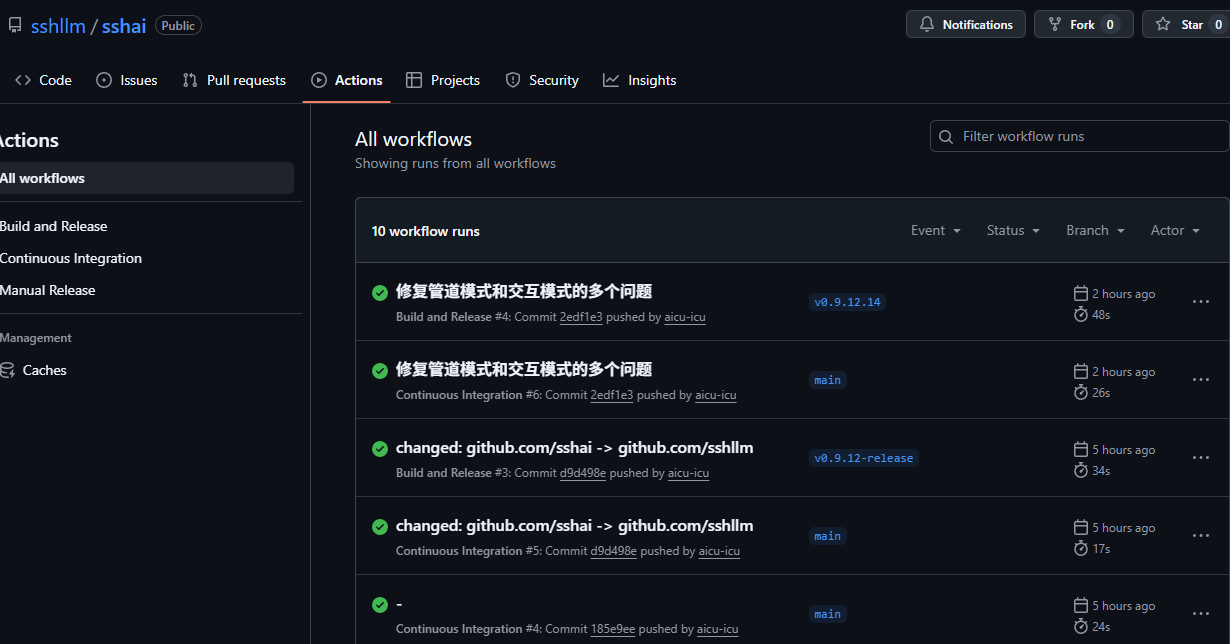Click the Security shield icon
1230x644 pixels.
pyautogui.click(x=513, y=80)
